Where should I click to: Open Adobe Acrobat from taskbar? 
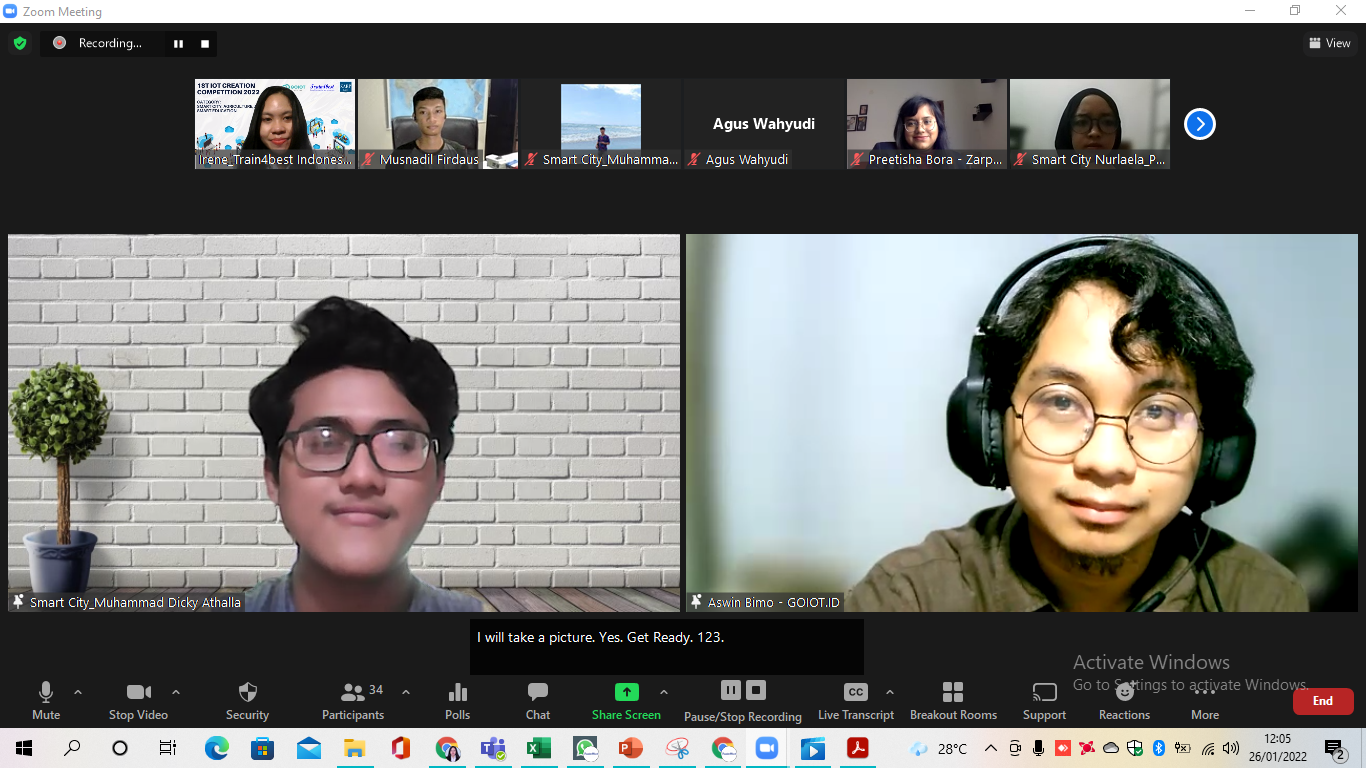tap(858, 748)
